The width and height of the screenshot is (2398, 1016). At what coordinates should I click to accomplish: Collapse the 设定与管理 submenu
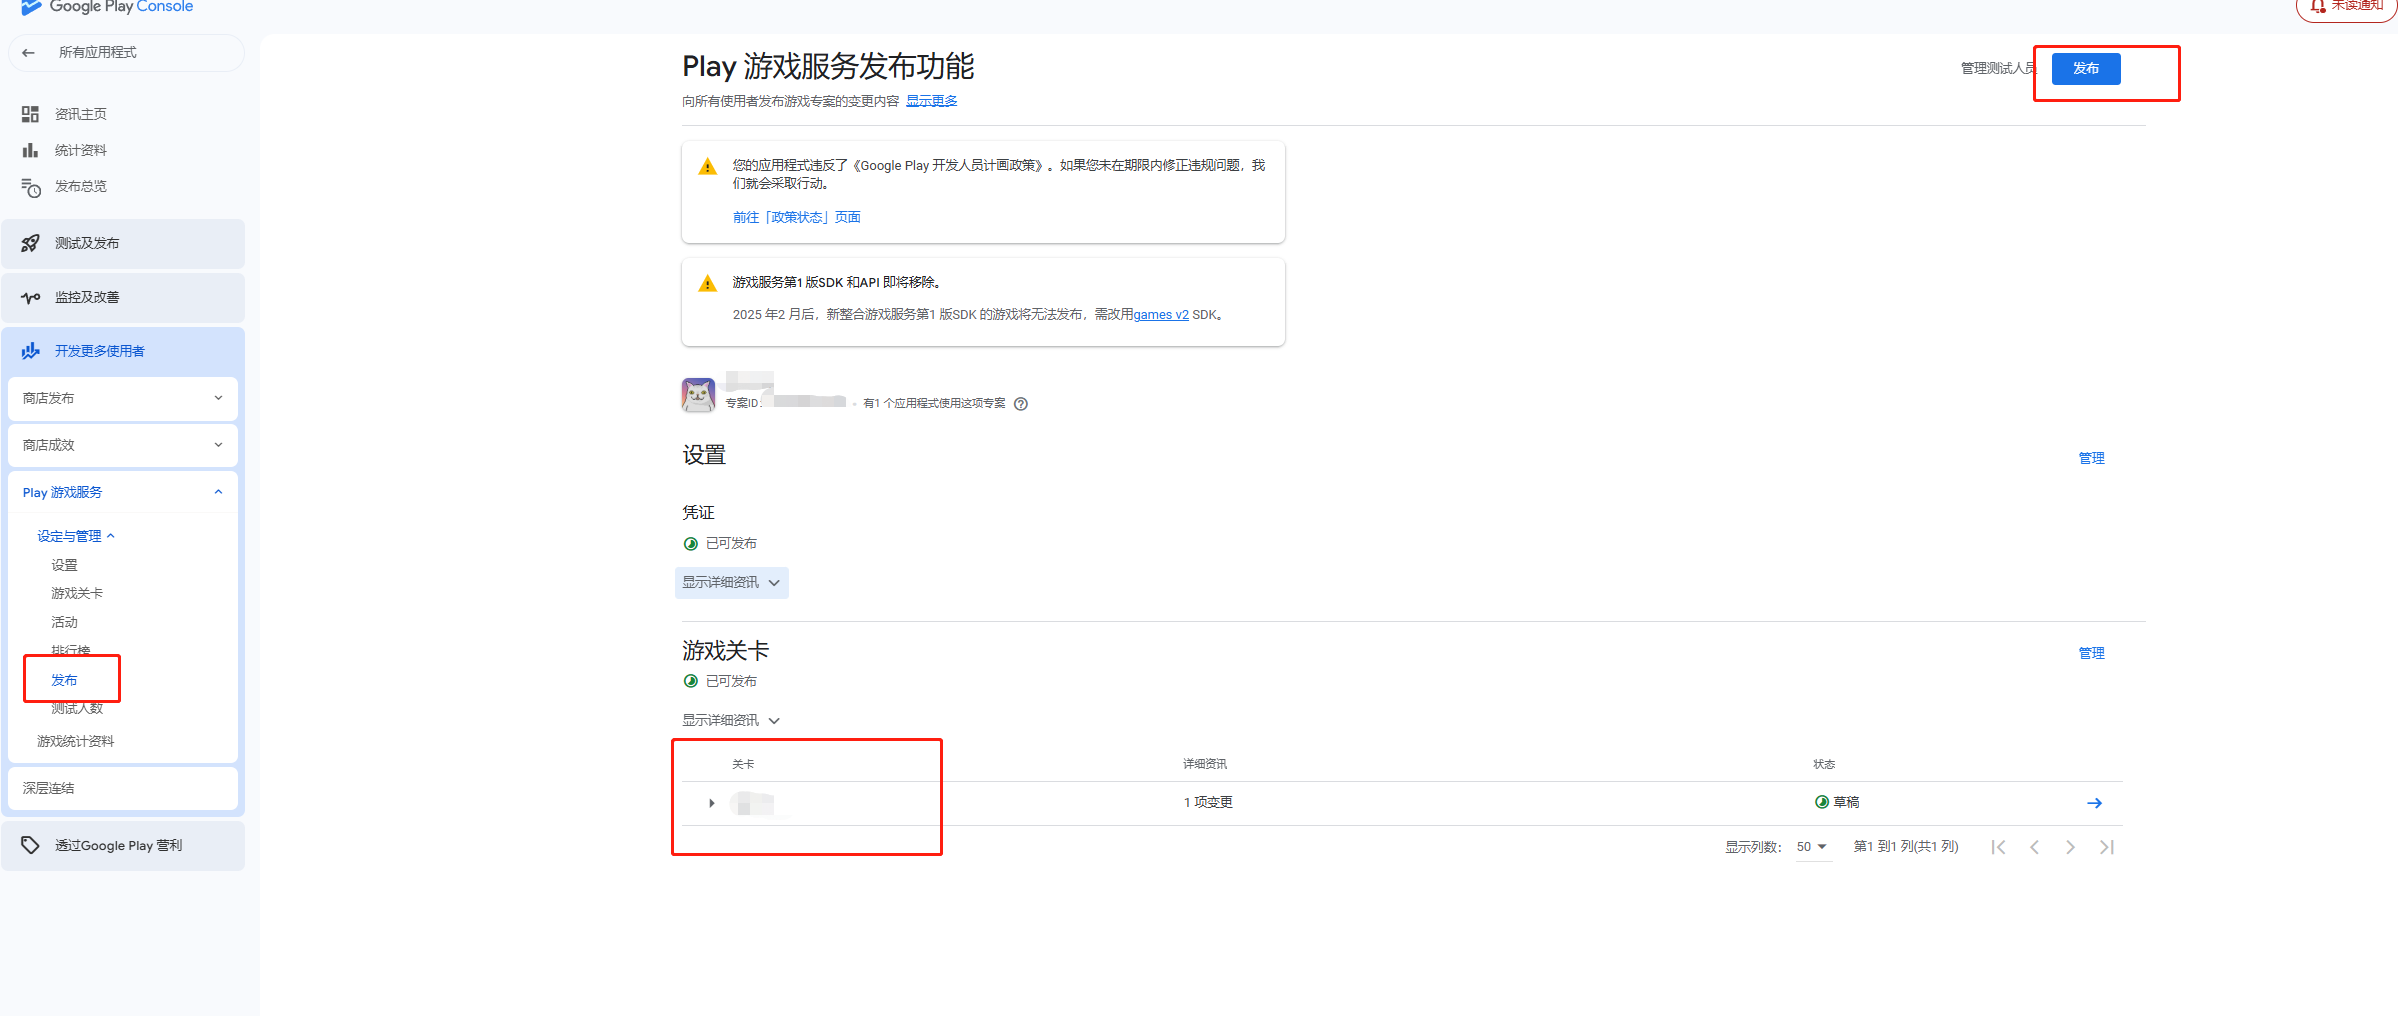click(x=76, y=536)
